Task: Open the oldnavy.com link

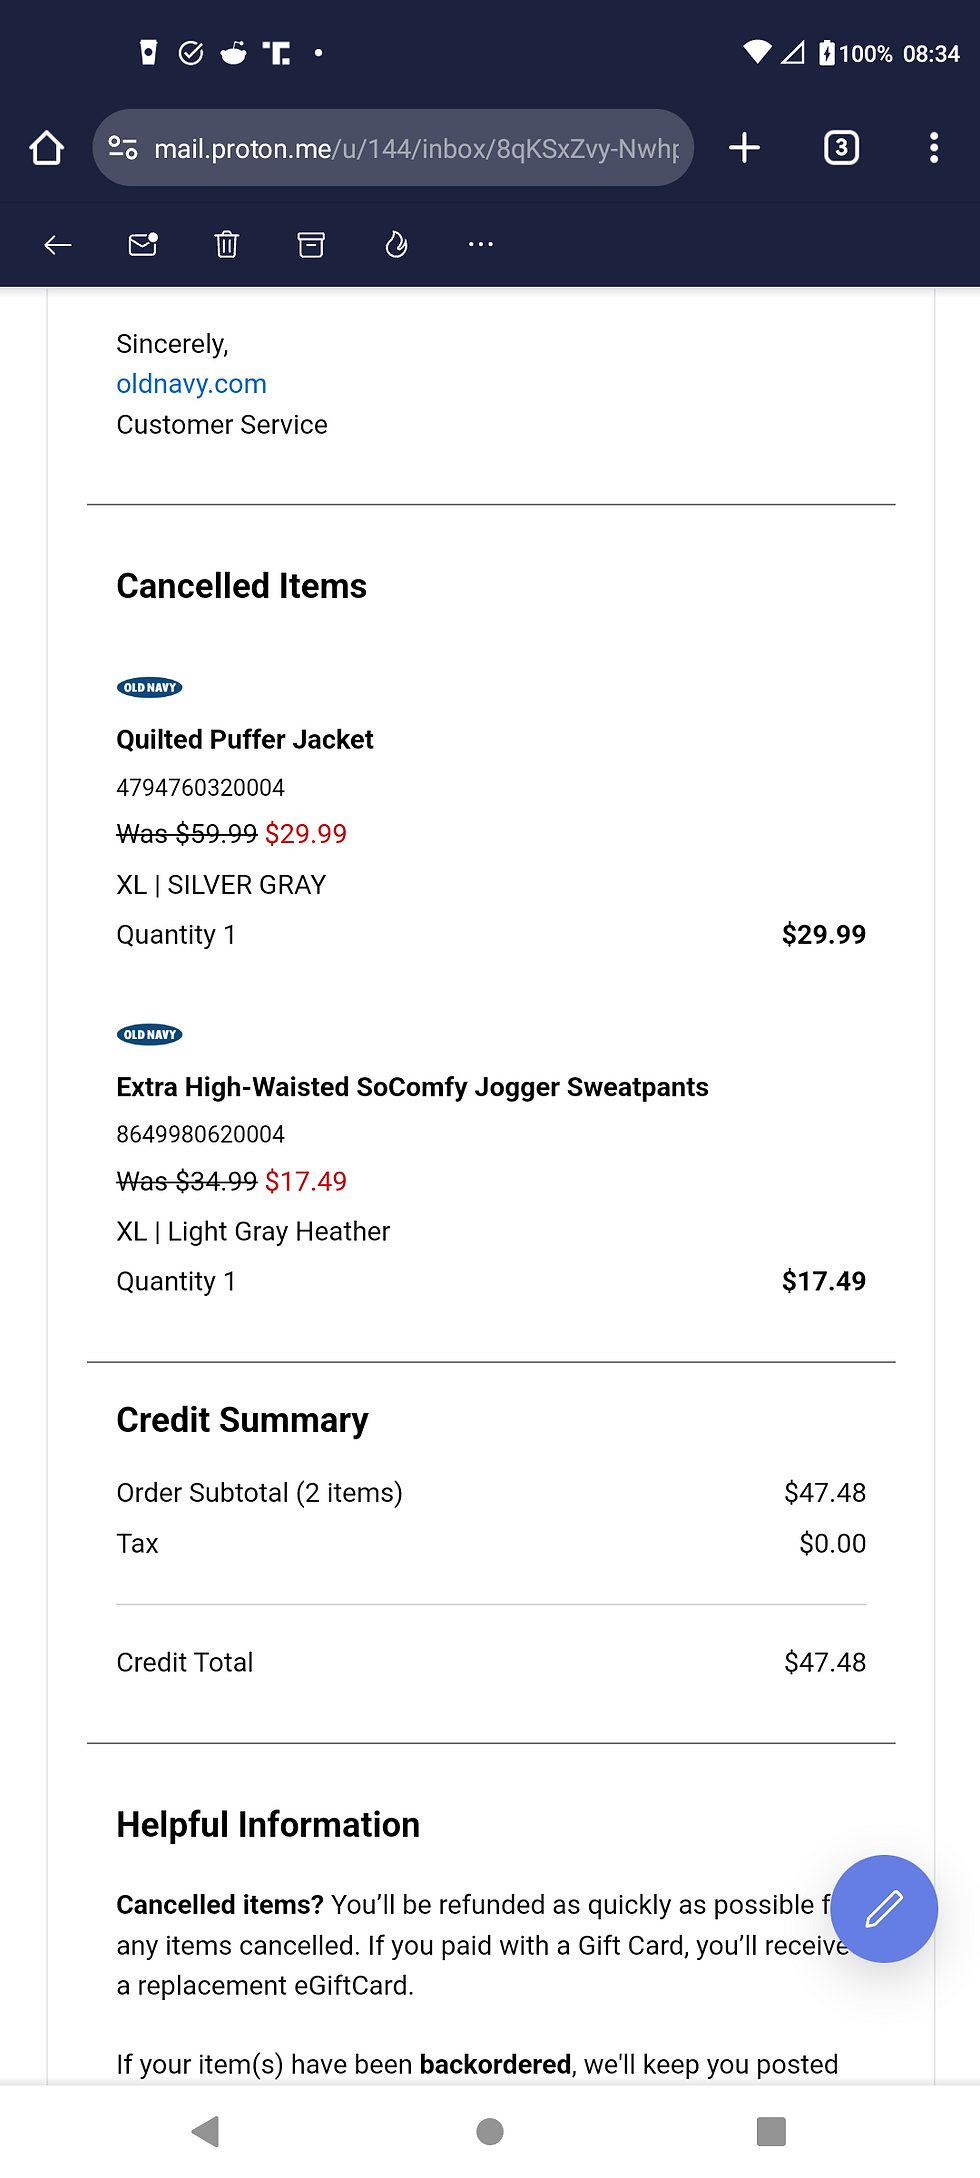Action: [191, 384]
